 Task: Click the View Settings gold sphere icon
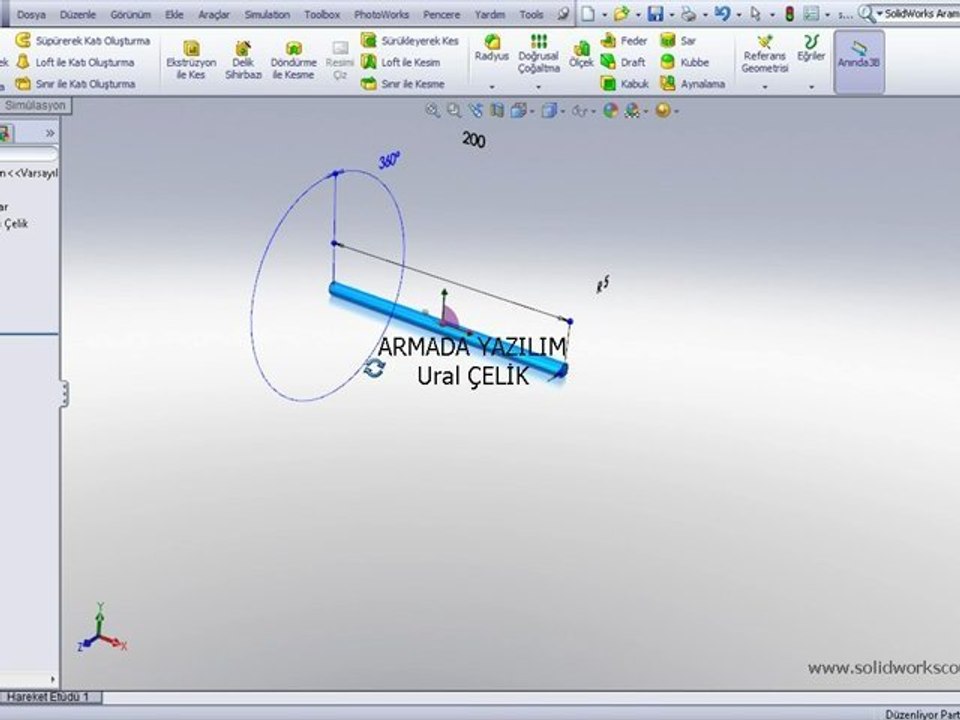662,111
